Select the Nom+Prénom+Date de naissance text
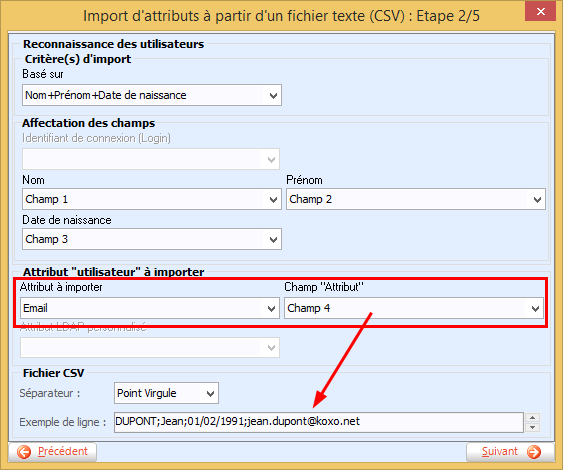Screen dimensions: 563x470 (106, 95)
